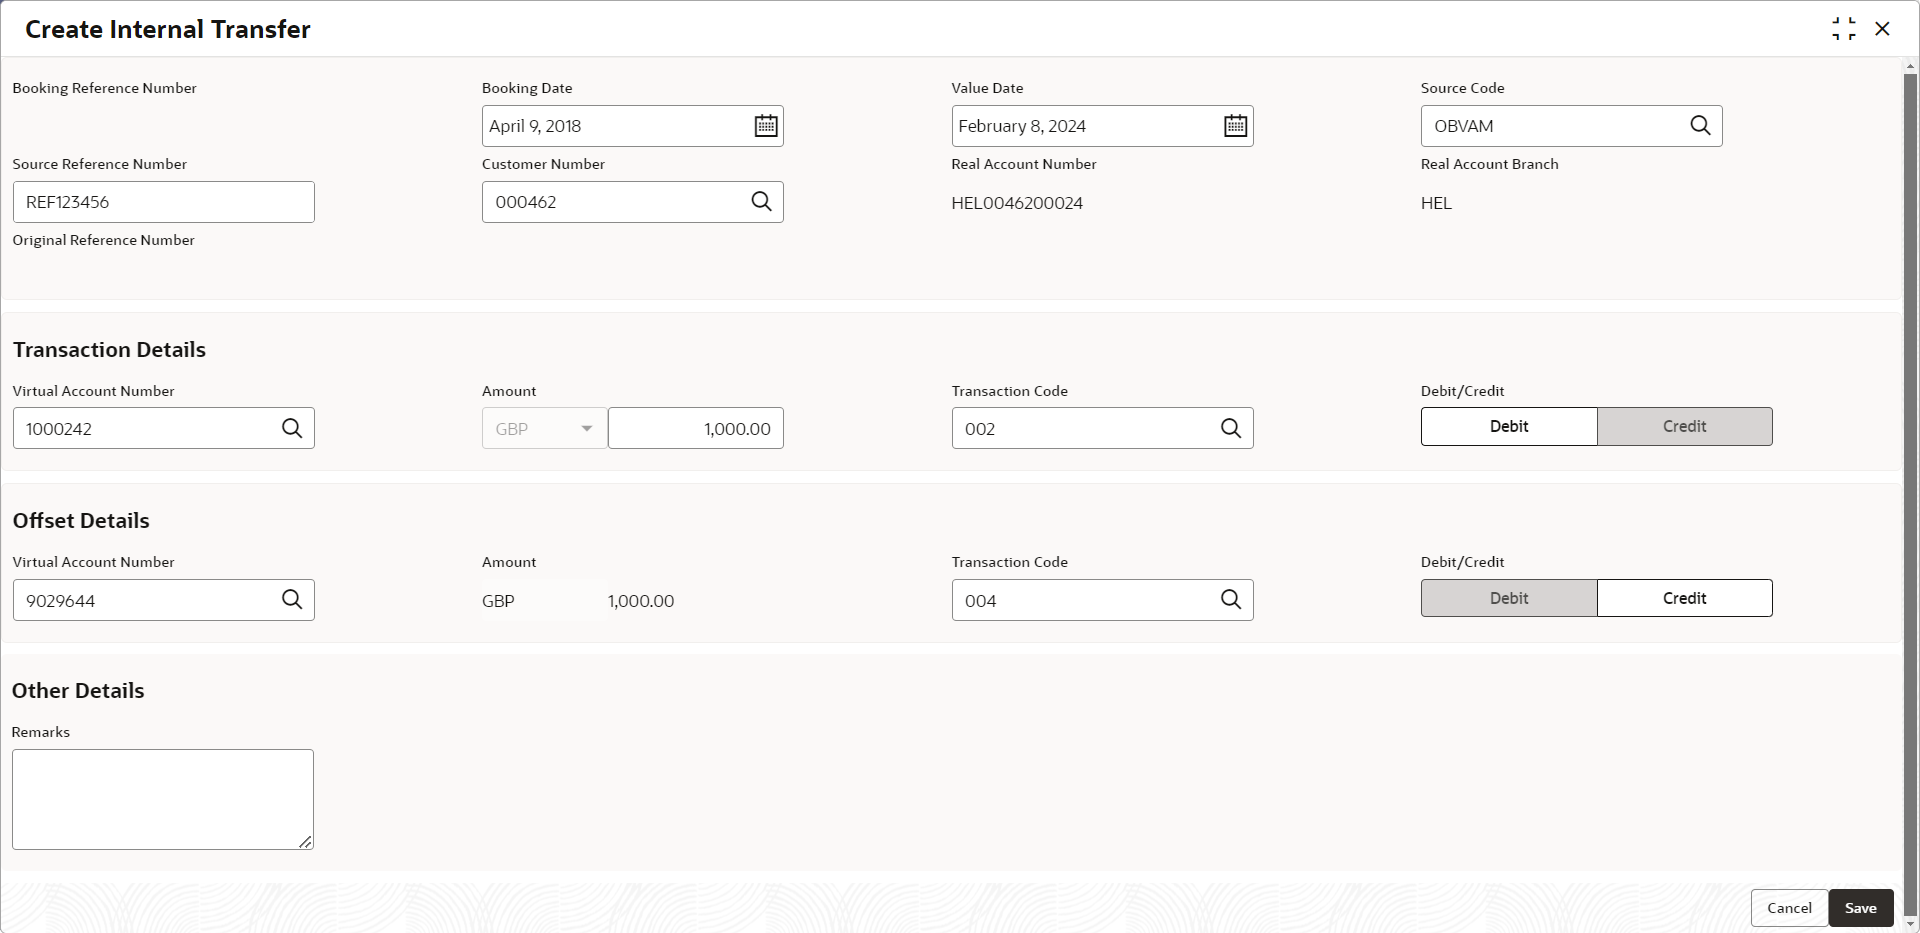Open Transaction Code 002 lookup
The height and width of the screenshot is (933, 1920).
coord(1231,428)
